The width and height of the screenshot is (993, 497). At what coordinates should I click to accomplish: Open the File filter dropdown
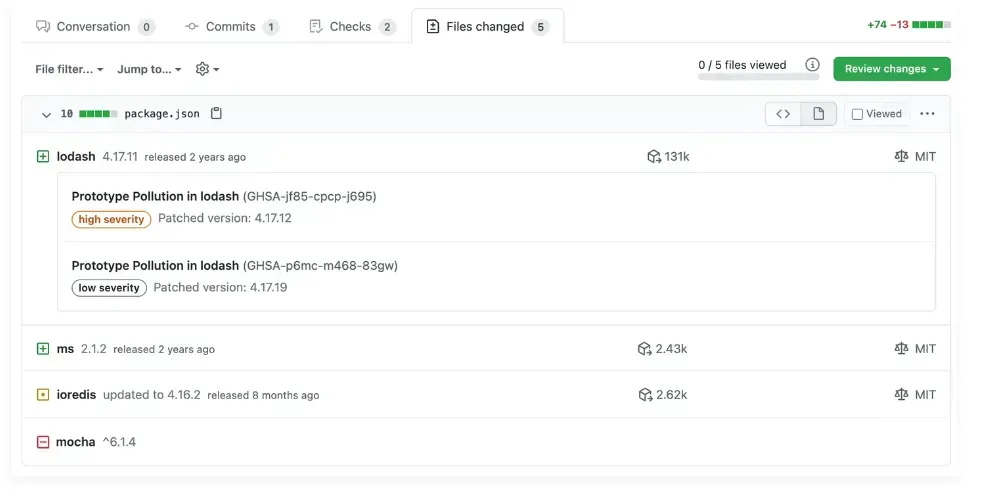tap(69, 70)
